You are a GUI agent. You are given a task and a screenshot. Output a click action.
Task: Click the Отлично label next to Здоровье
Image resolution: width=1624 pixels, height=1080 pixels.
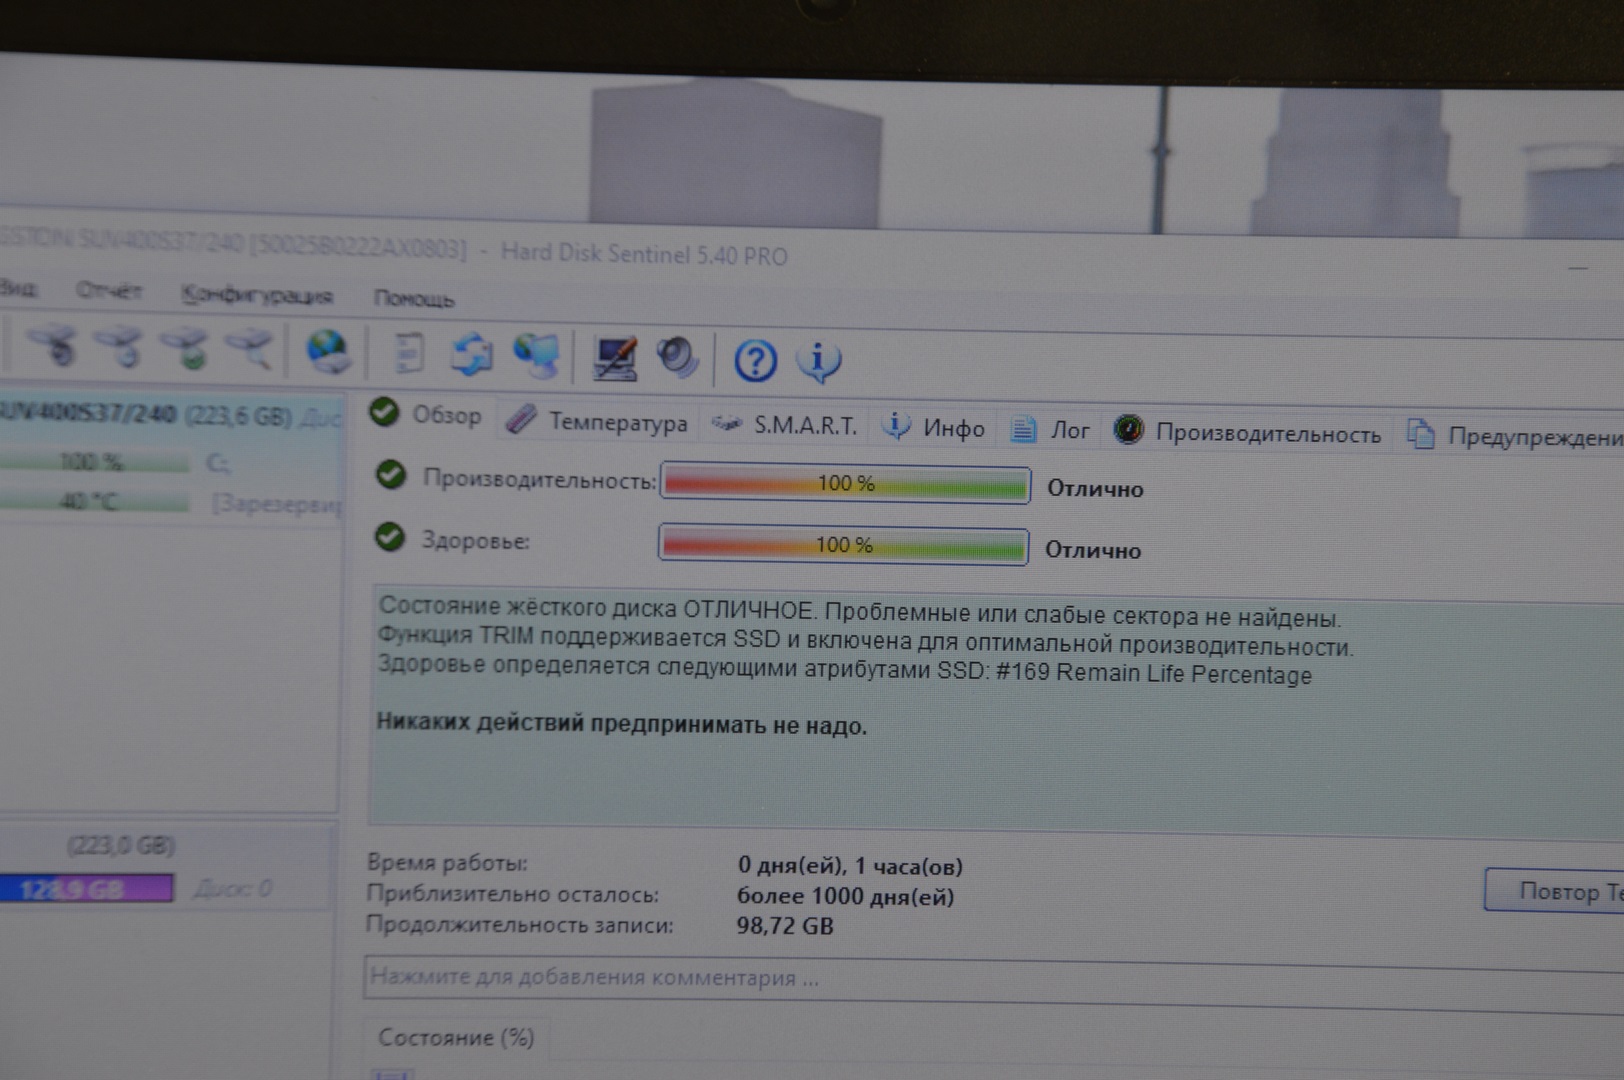[1093, 550]
